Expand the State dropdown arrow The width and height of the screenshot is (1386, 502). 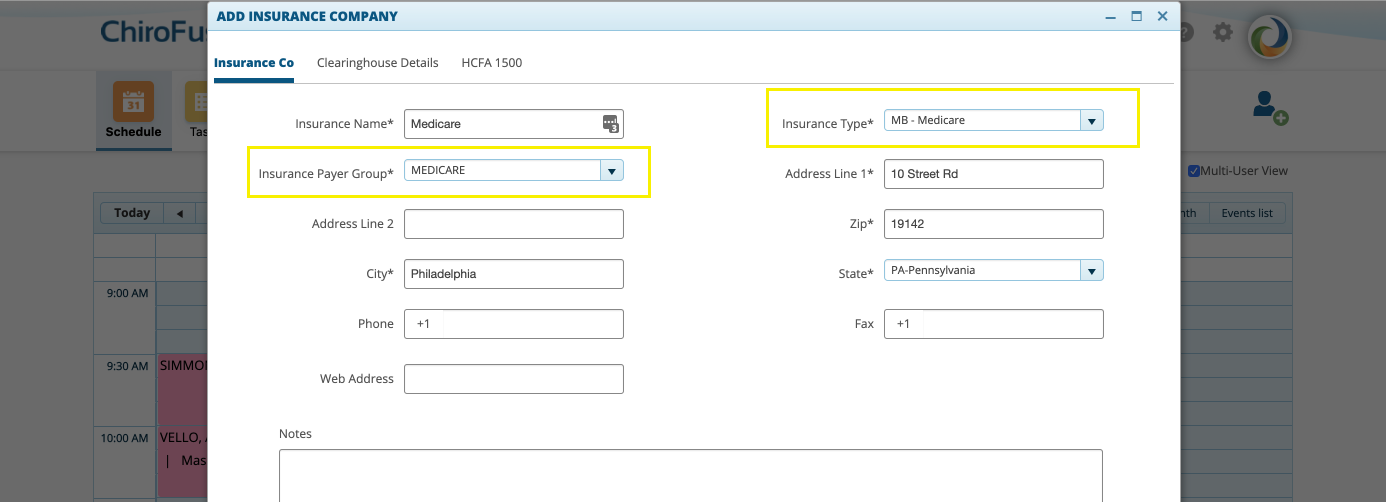point(1092,270)
